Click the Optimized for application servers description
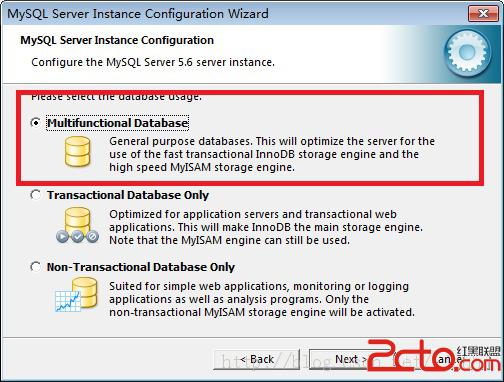 tap(266, 227)
